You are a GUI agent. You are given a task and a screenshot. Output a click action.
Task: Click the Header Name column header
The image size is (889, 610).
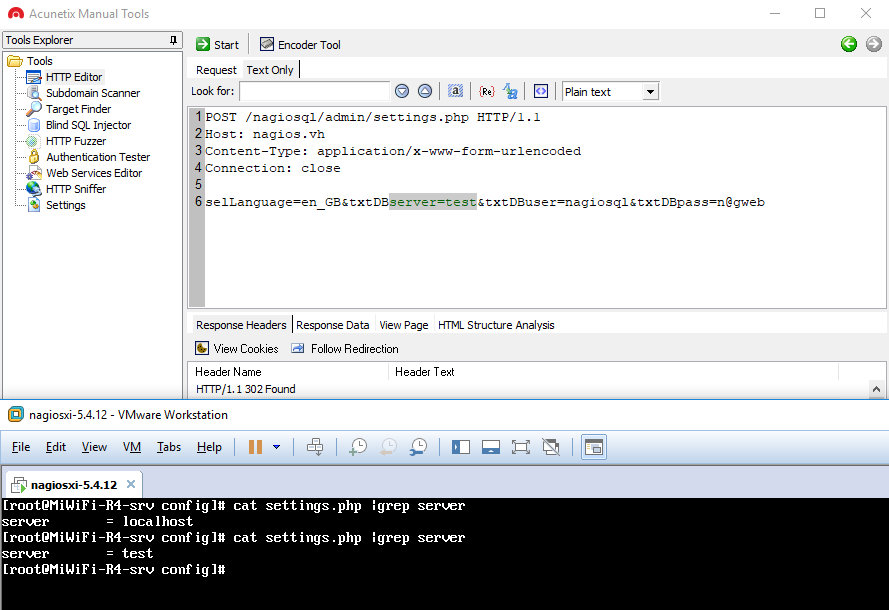[289, 372]
